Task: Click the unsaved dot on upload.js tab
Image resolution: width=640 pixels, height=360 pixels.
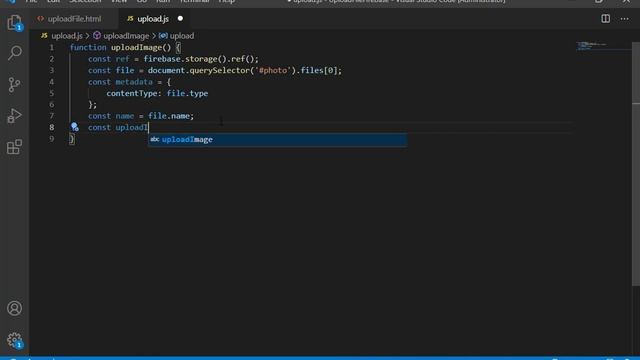Action: [x=180, y=18]
